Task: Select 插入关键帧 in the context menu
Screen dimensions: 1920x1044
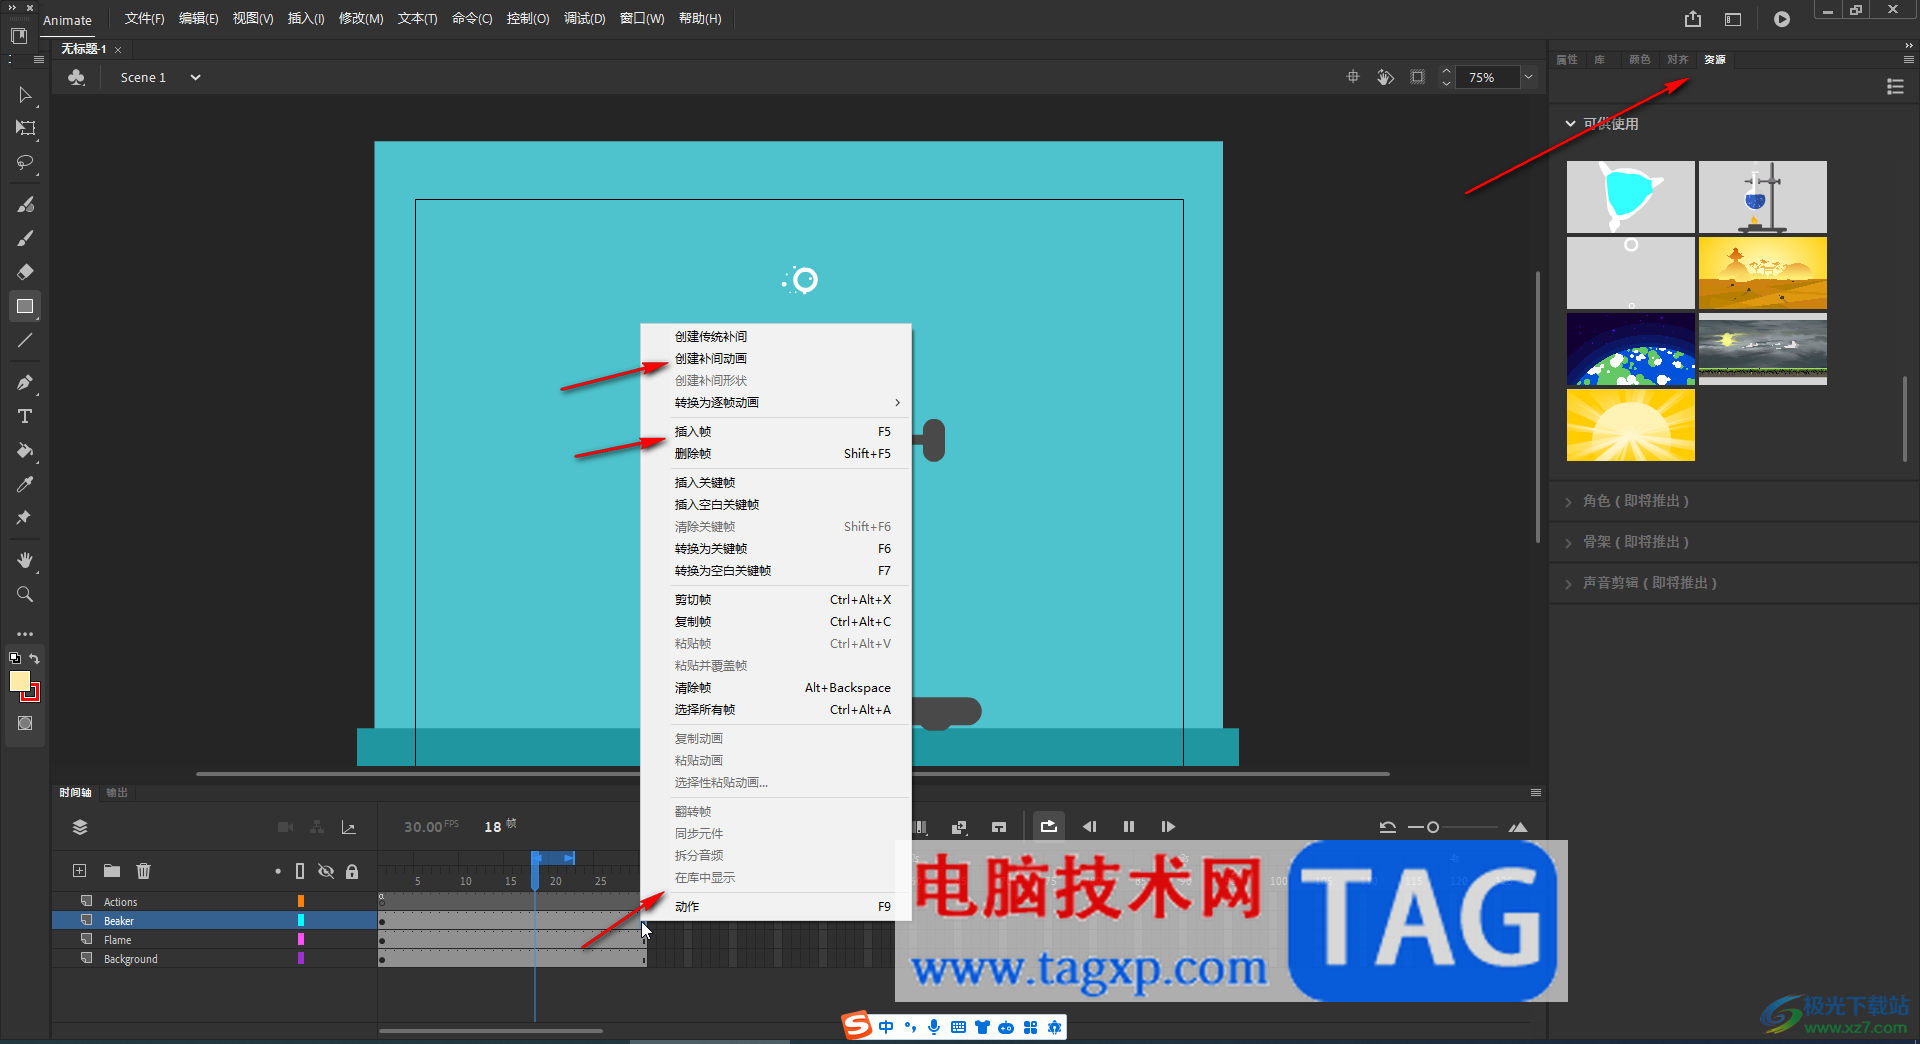Action: coord(704,483)
